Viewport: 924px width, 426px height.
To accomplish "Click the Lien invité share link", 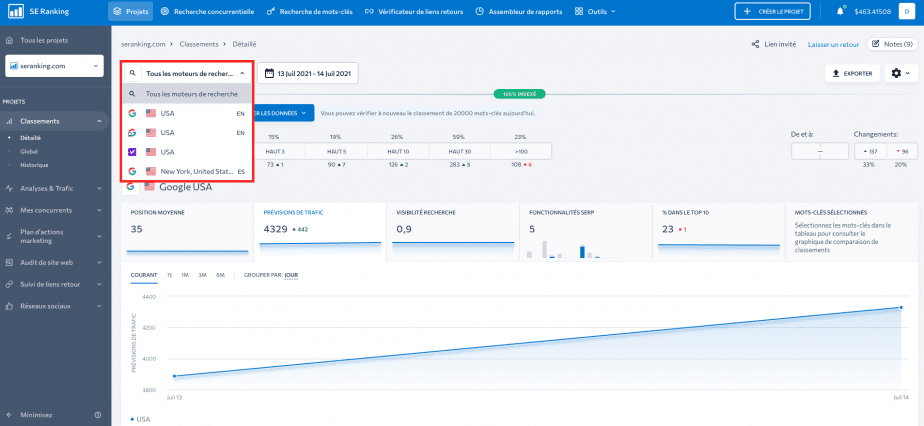I will [x=774, y=44].
